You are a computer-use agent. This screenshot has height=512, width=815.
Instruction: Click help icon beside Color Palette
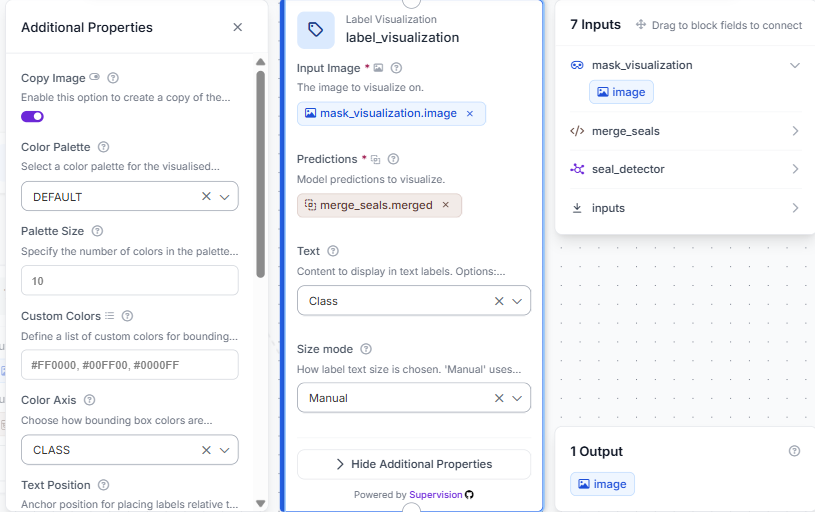pos(103,147)
